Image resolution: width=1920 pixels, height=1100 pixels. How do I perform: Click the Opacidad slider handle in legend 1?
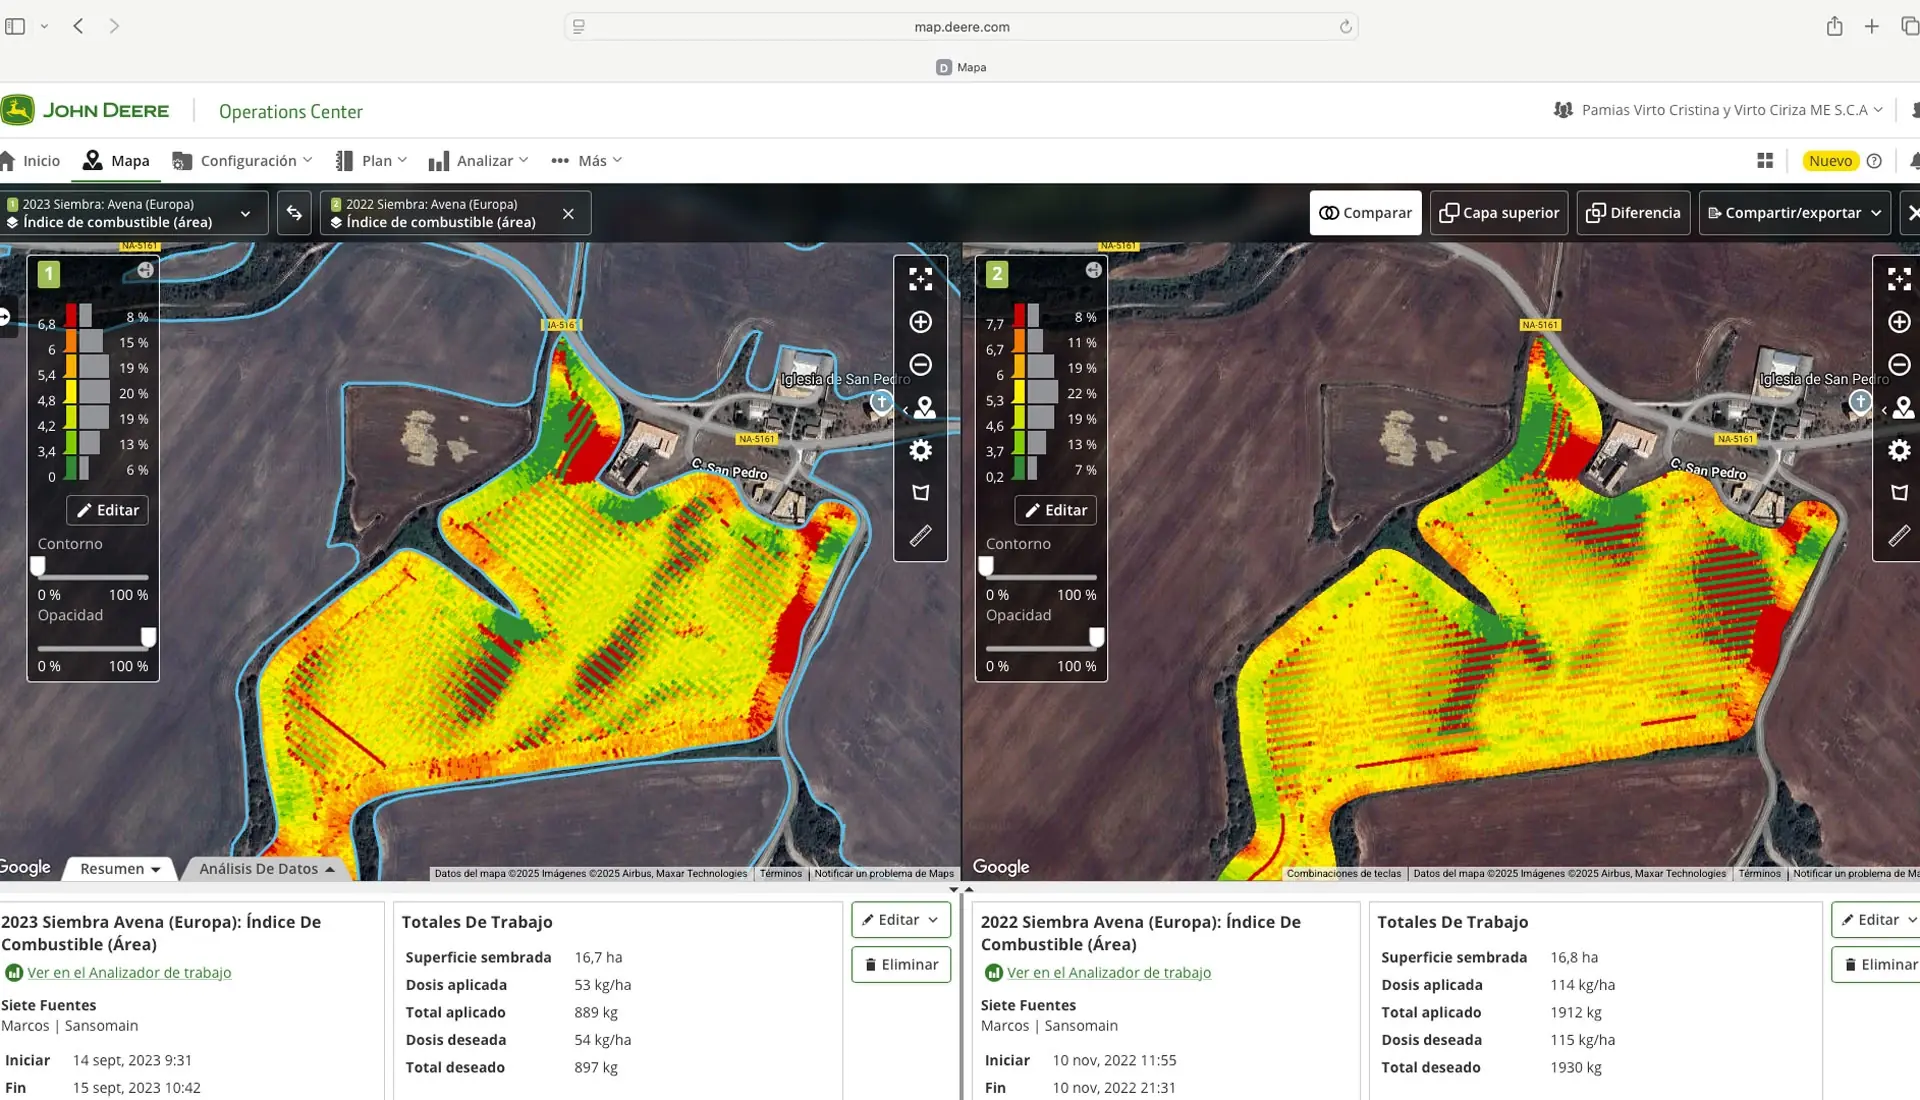pos(148,637)
